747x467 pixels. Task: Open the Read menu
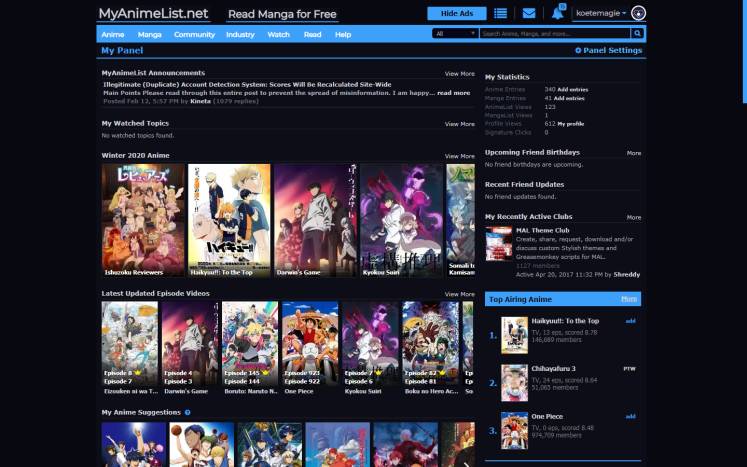(x=313, y=34)
